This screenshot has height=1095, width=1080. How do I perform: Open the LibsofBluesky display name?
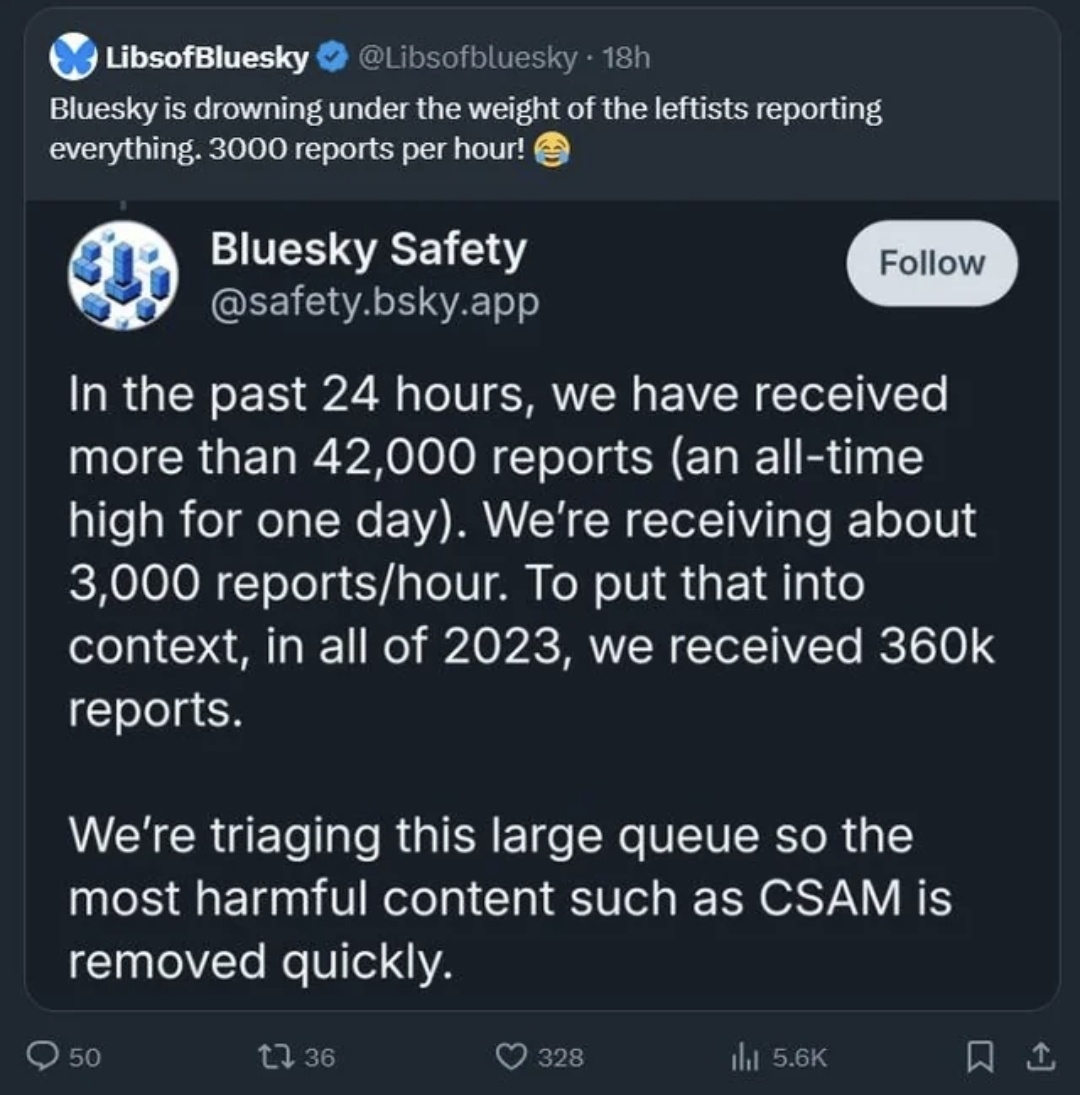pos(207,57)
